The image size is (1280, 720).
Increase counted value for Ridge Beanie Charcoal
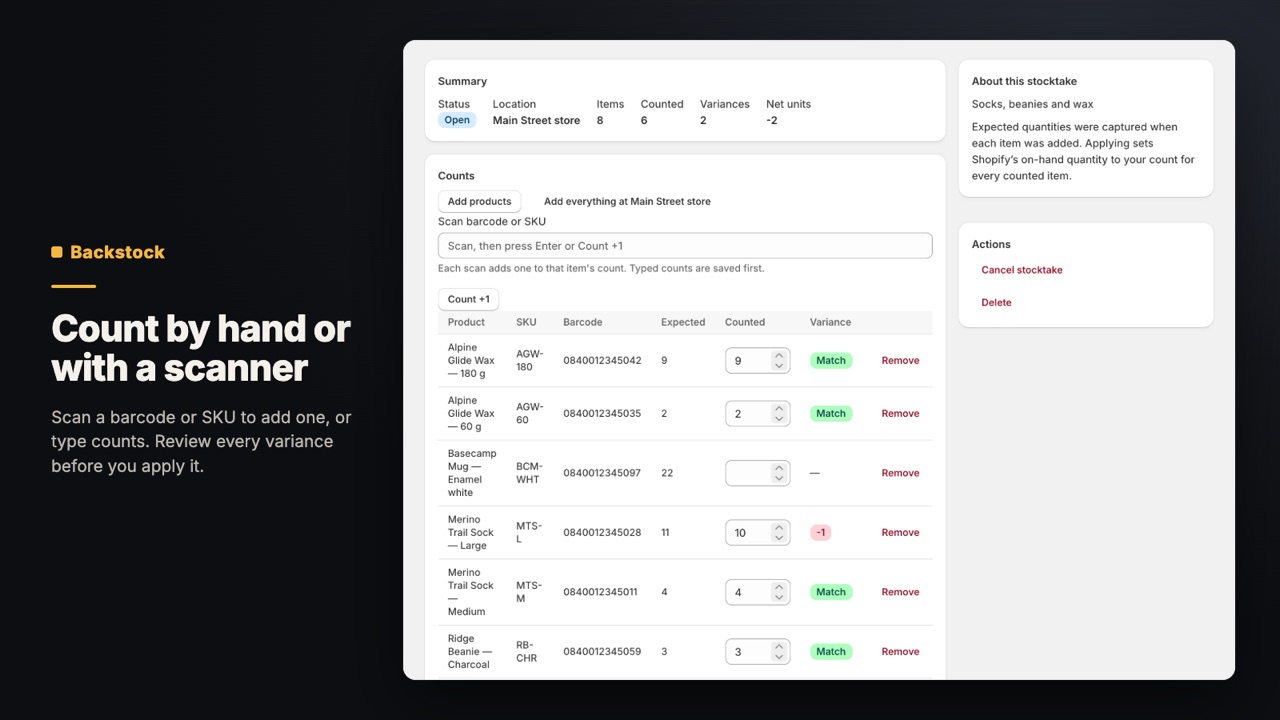[779, 646]
